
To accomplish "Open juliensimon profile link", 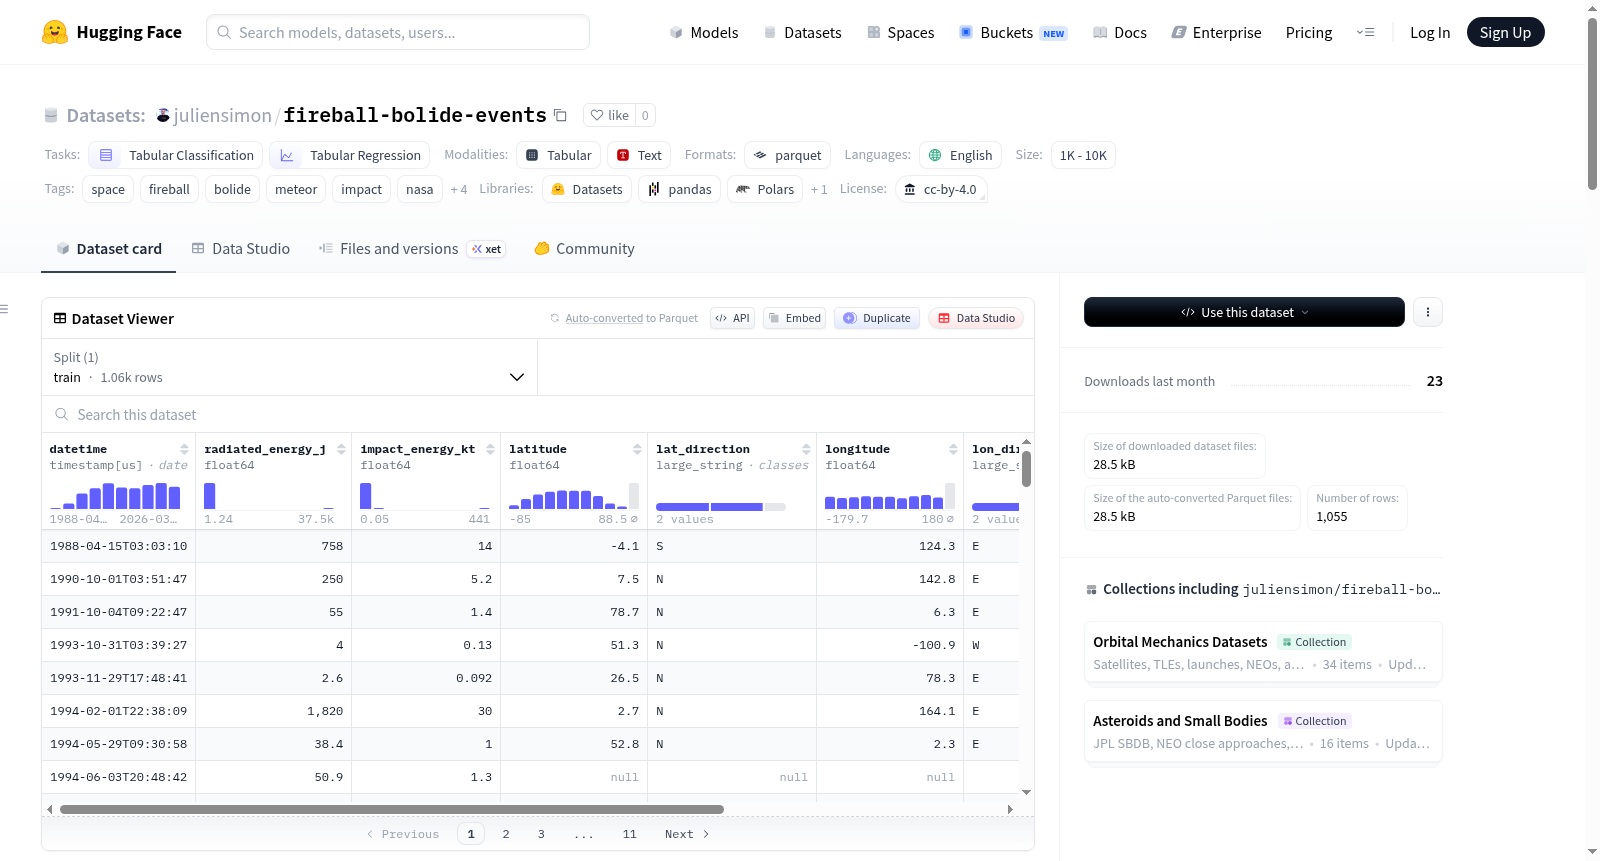I will click(x=222, y=115).
